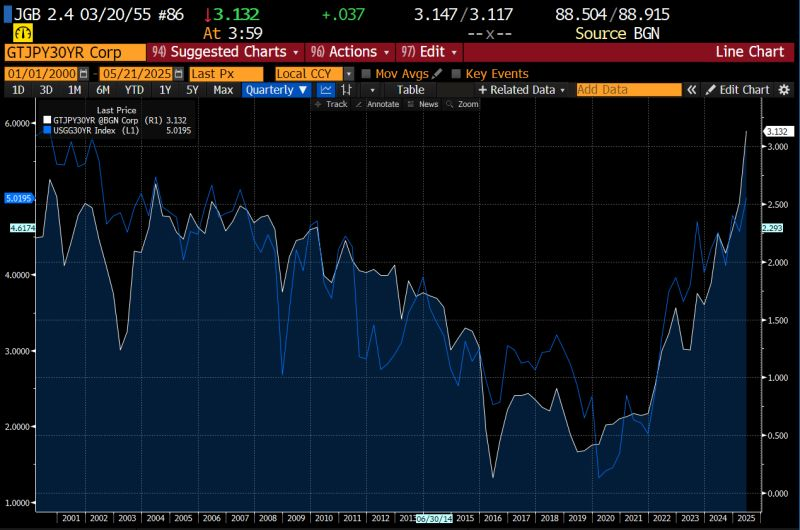Viewport: 800px width, 530px height.
Task: Switch to Table view
Action: click(x=411, y=90)
